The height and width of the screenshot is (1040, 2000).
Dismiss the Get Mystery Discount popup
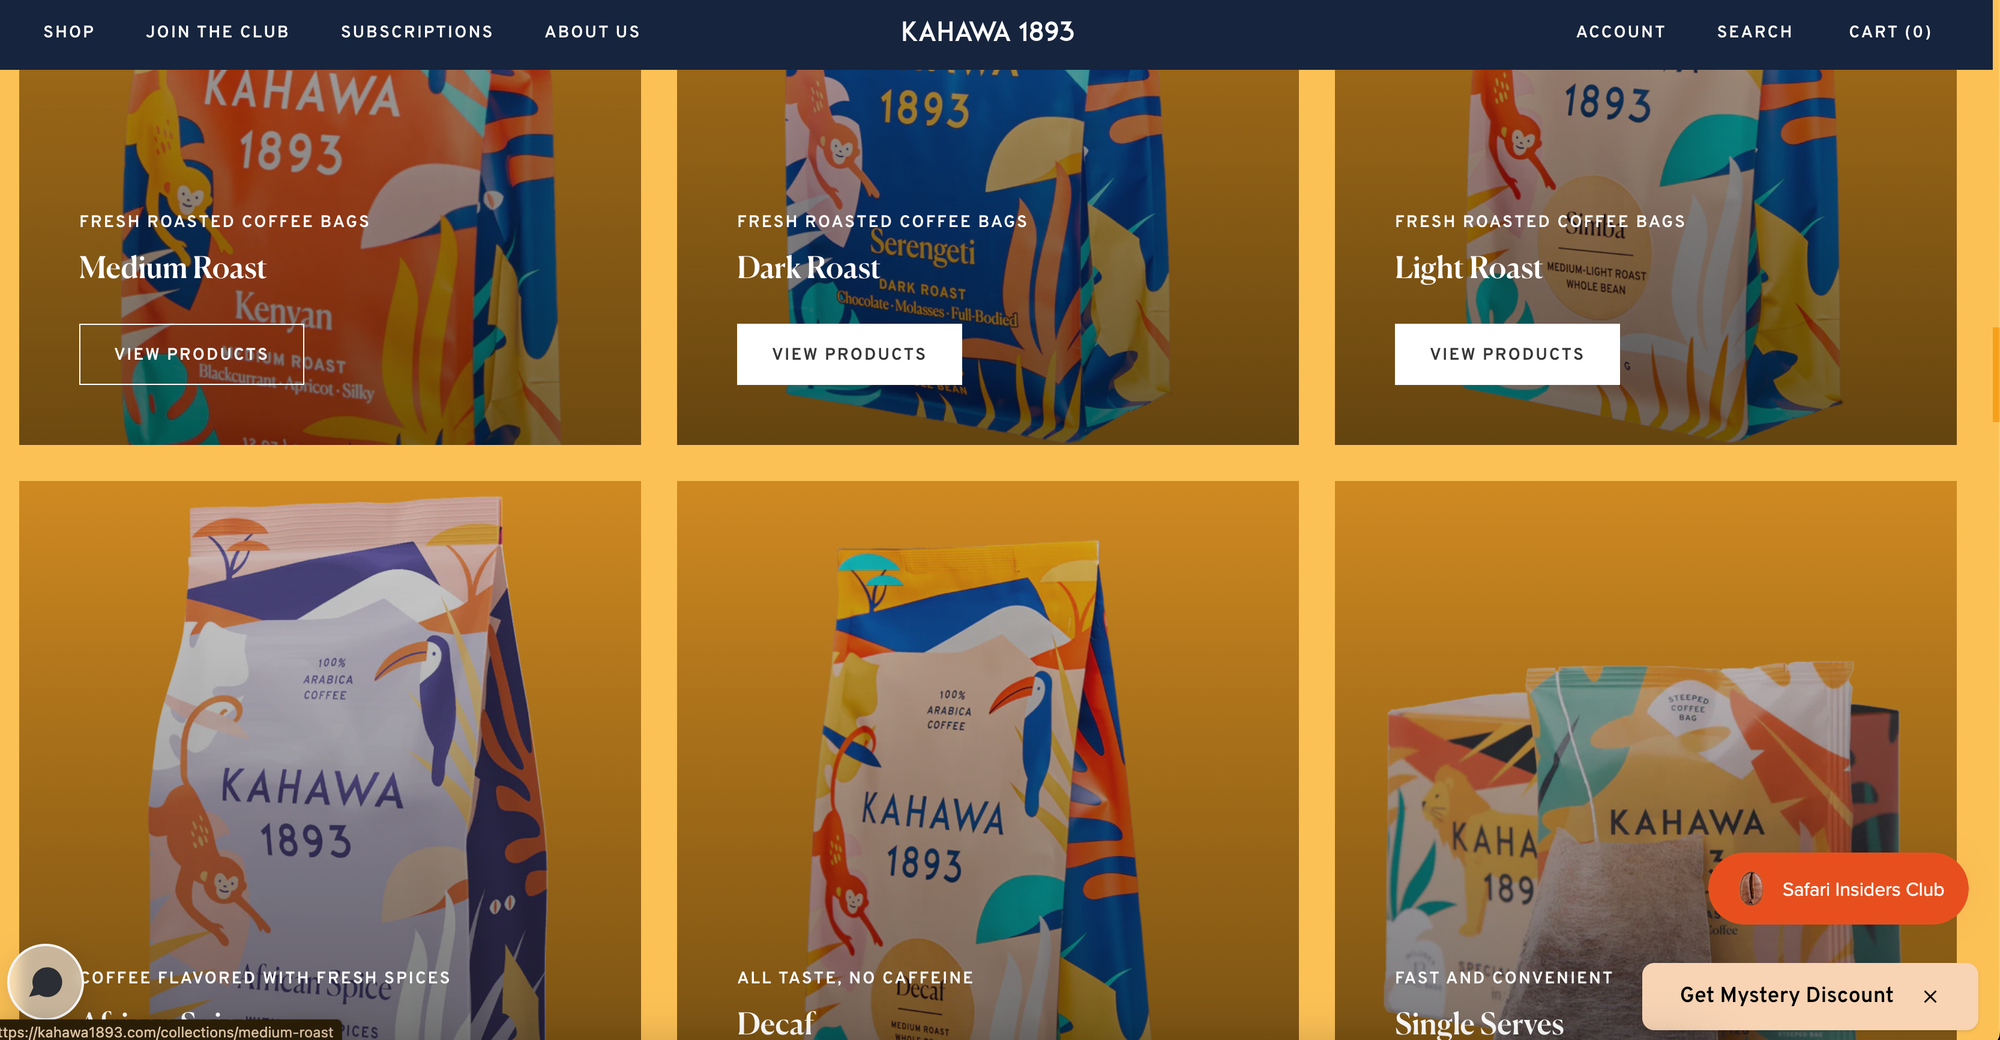(x=1930, y=996)
